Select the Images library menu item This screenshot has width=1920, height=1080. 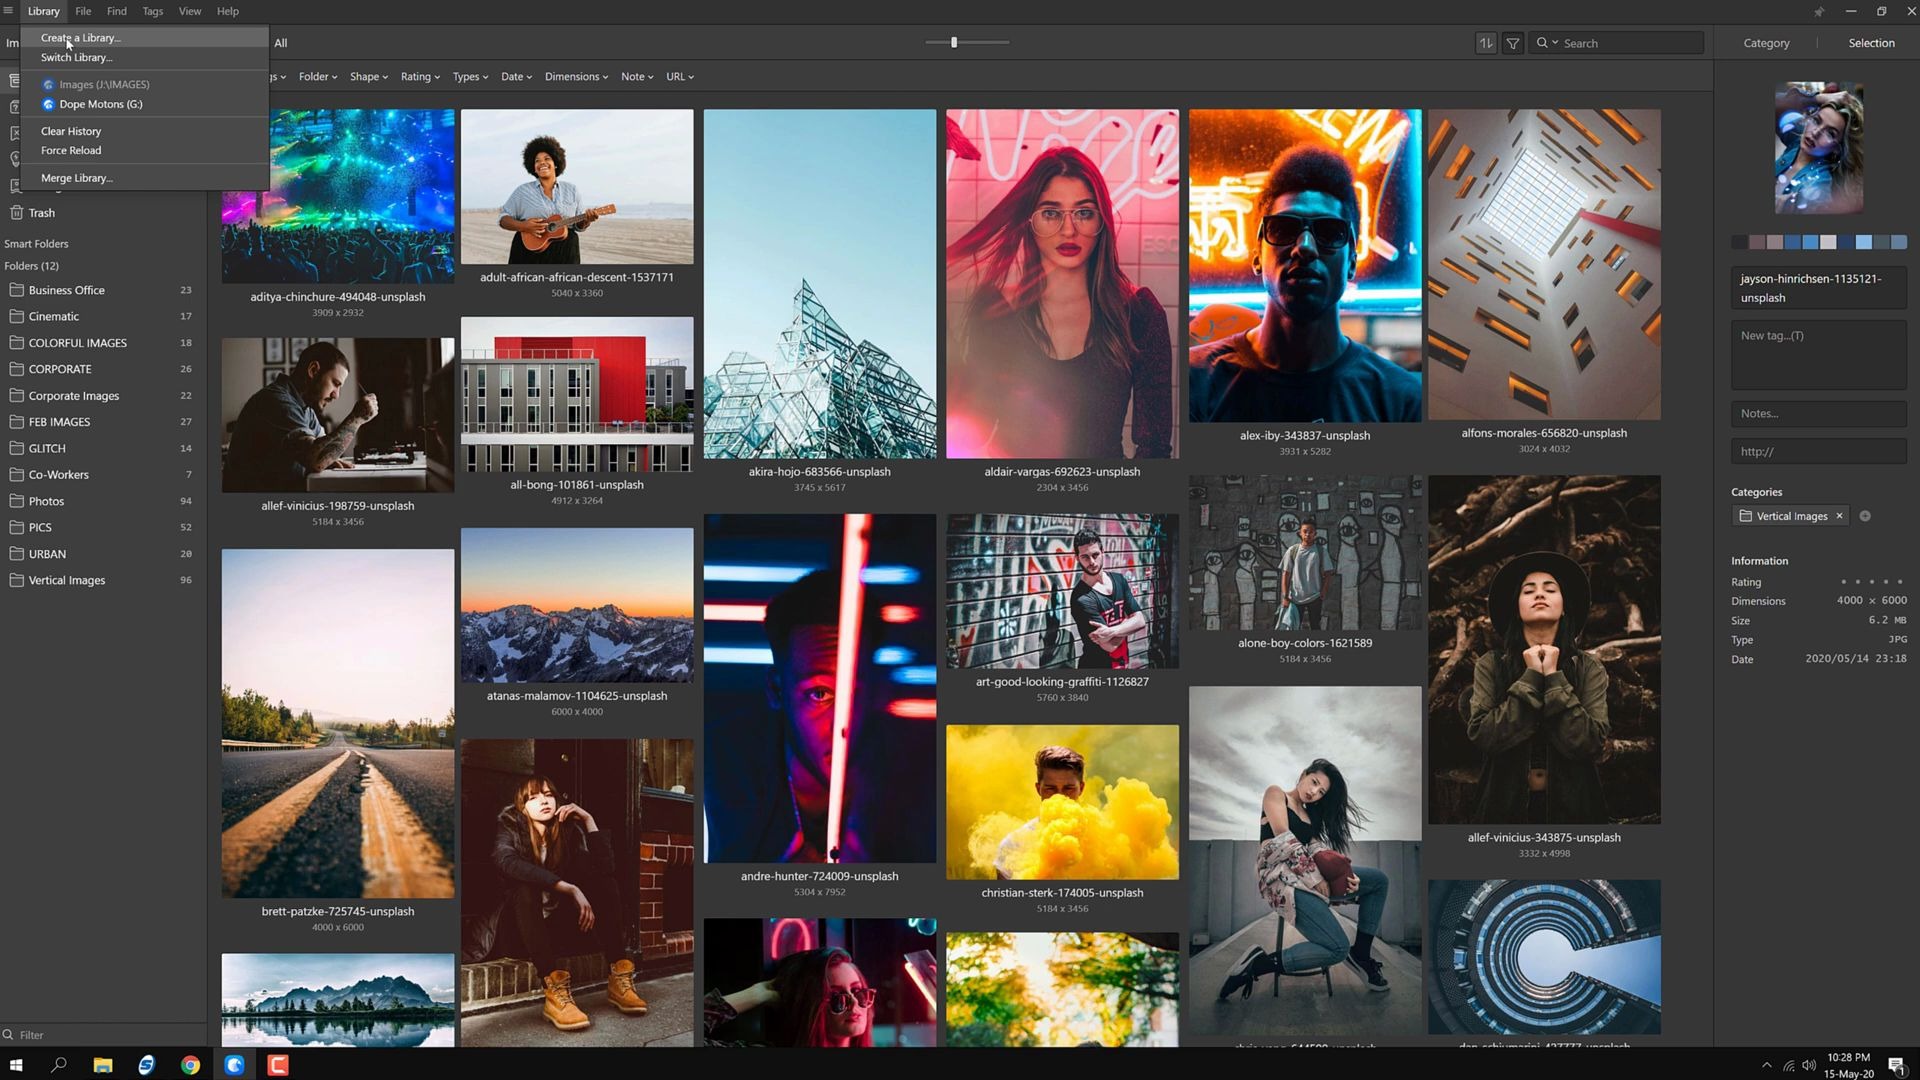pos(104,83)
